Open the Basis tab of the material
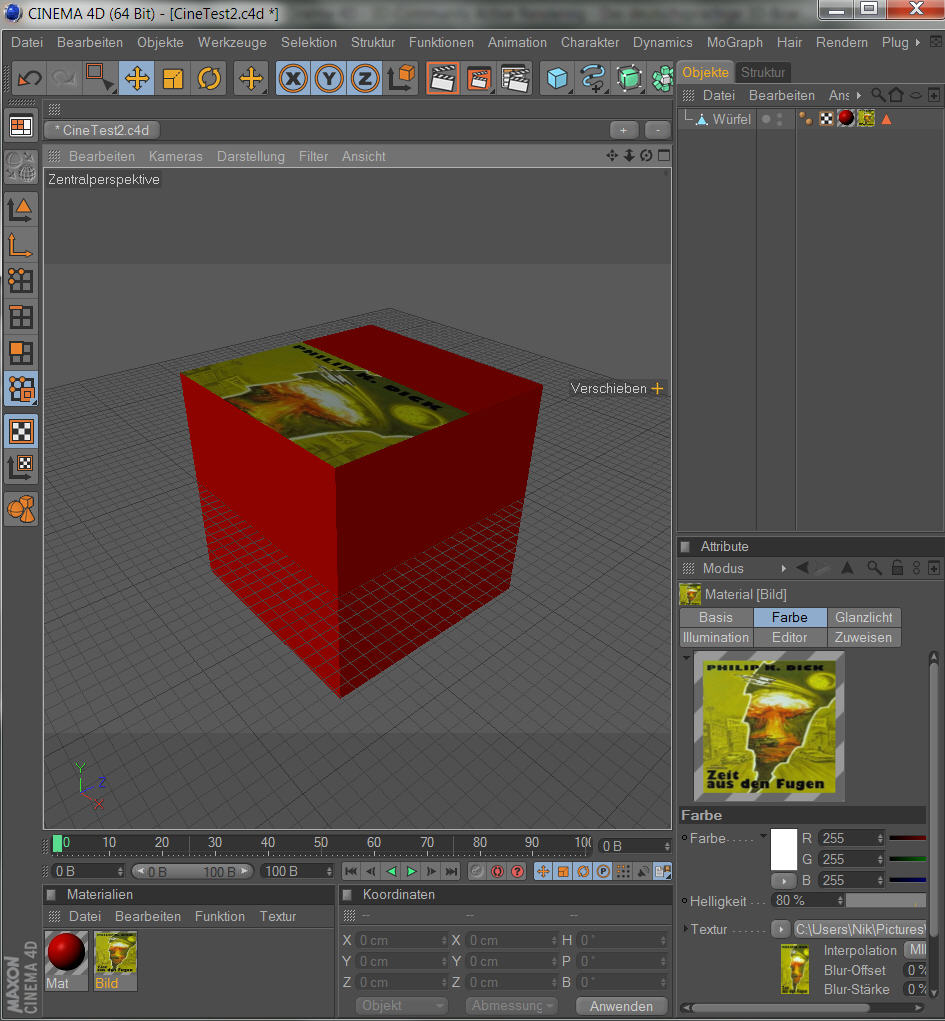This screenshot has width=945, height=1021. click(716, 617)
